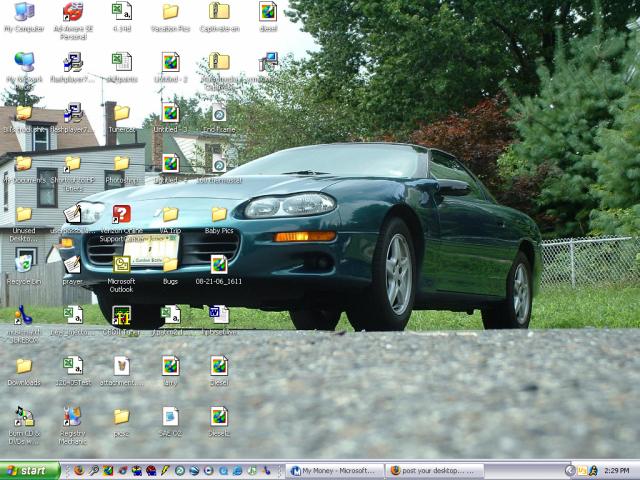This screenshot has height=480, width=640.
Task: Open the VA Trip folder
Action: pyautogui.click(x=170, y=214)
